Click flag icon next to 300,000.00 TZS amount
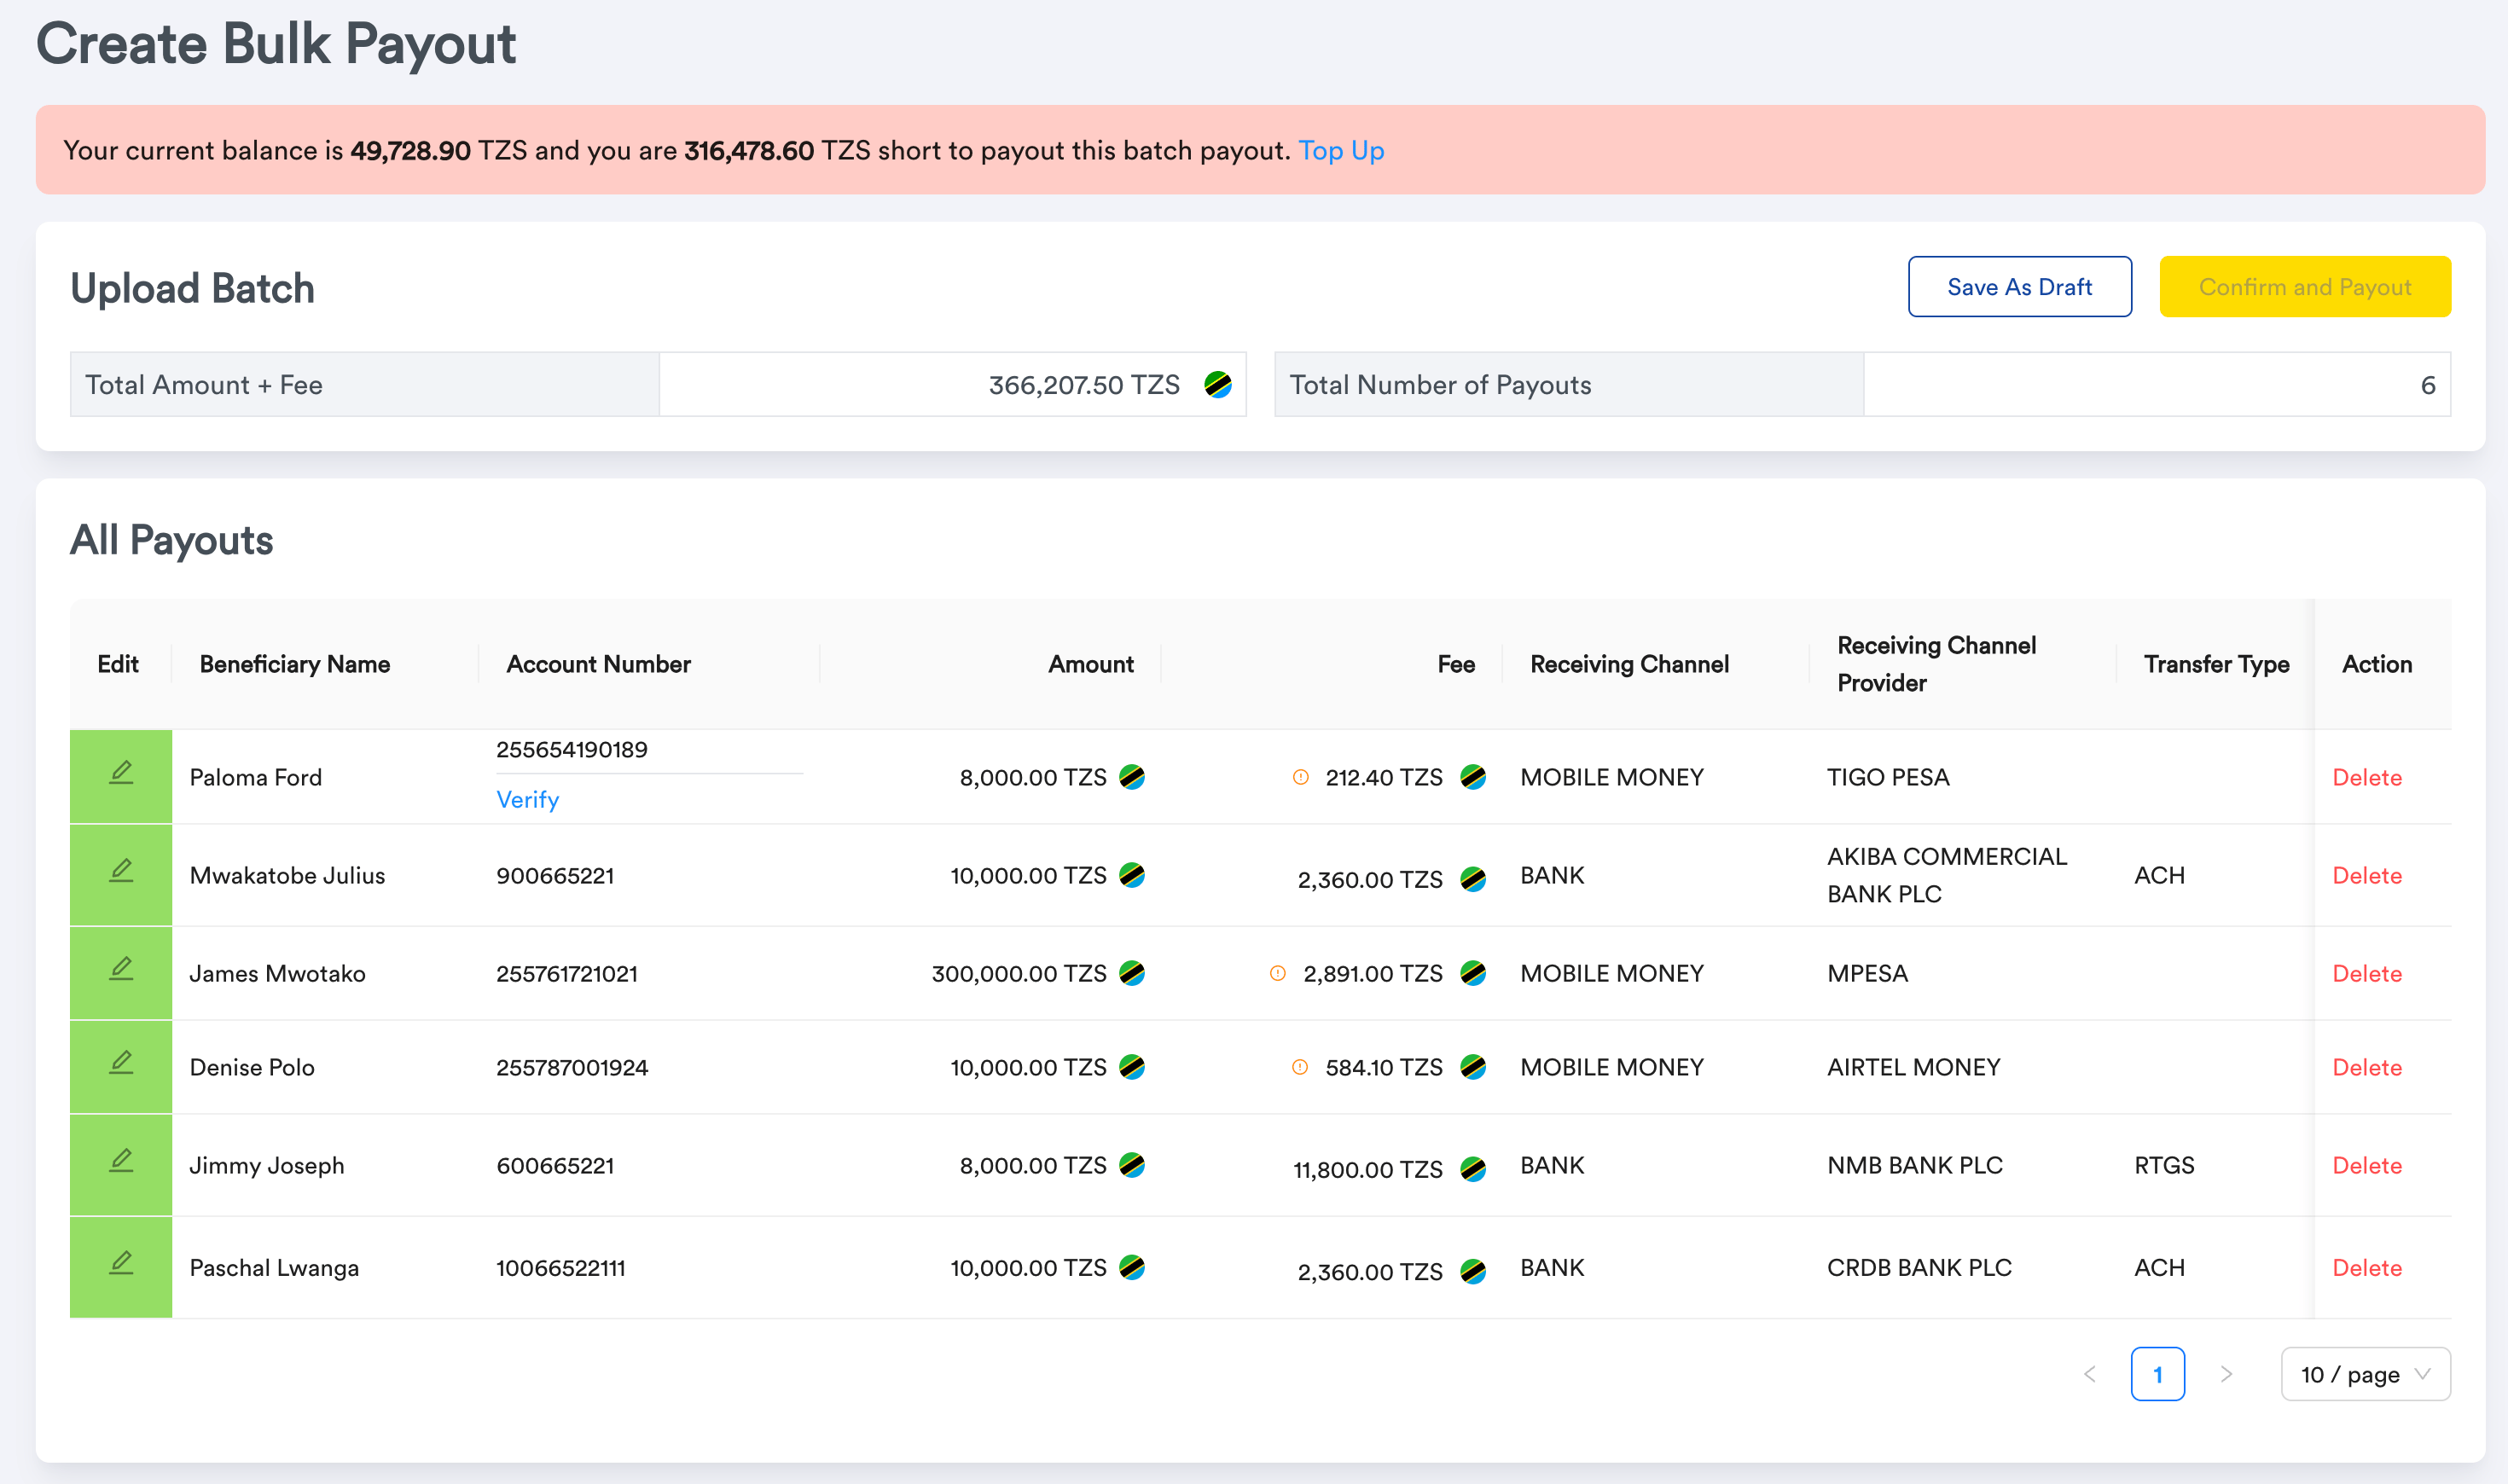 (x=1132, y=973)
